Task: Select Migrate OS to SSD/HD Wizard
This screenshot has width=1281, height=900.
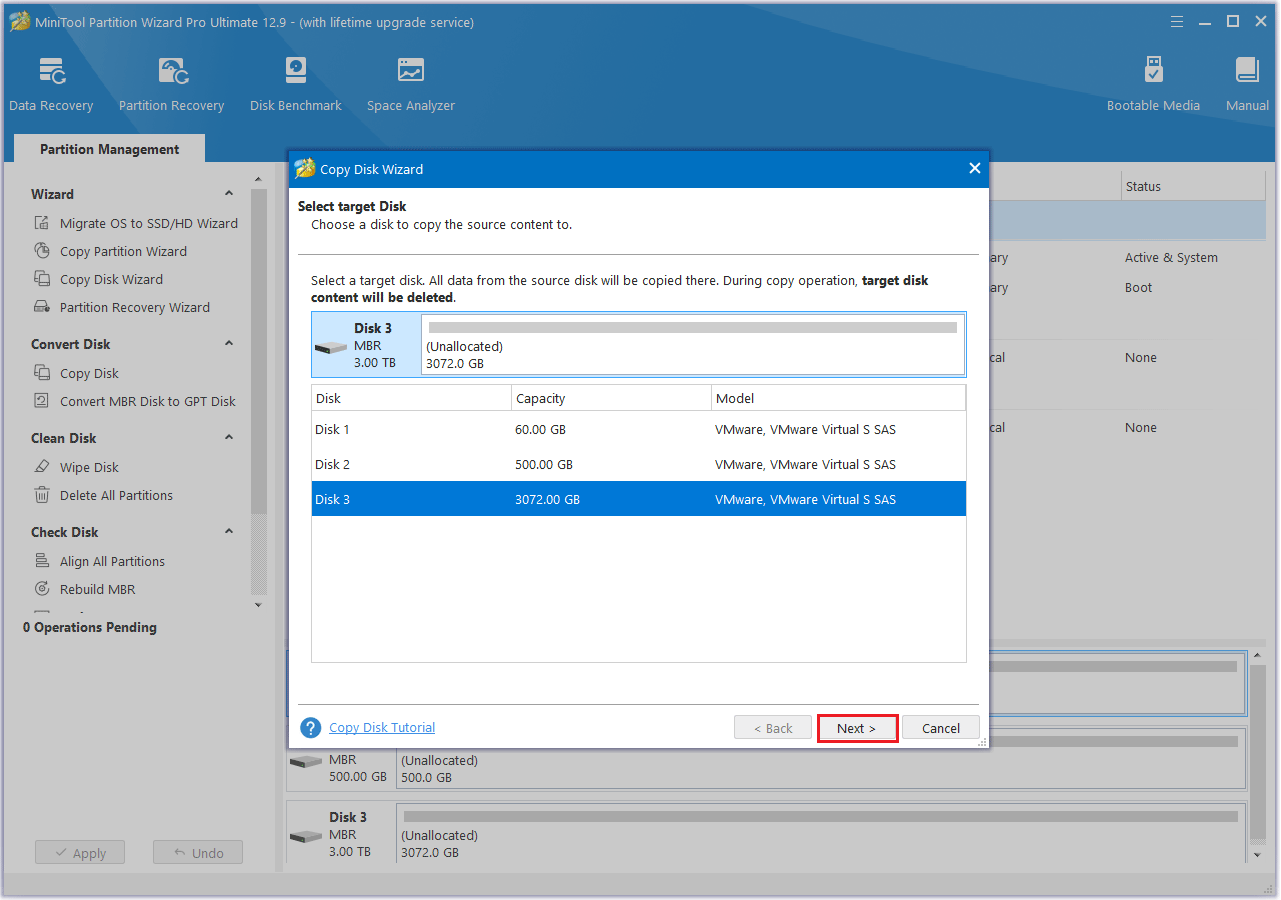Action: pyautogui.click(x=149, y=223)
